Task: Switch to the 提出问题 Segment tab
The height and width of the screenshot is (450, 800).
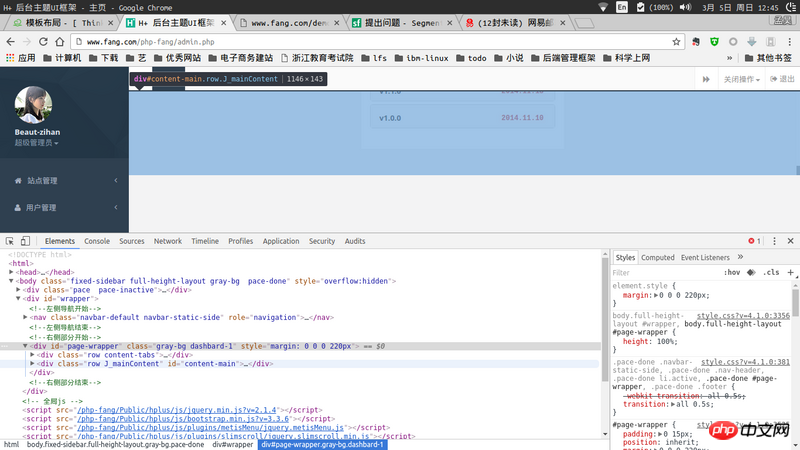Action: pyautogui.click(x=402, y=23)
